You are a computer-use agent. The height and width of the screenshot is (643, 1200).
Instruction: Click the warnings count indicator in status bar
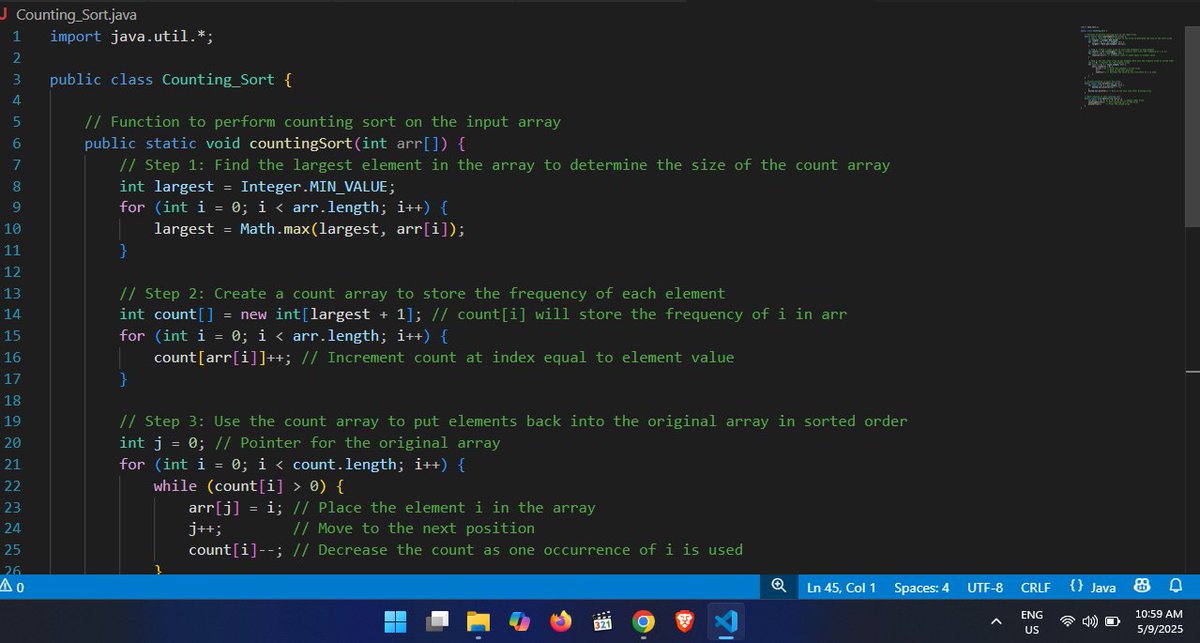[x=12, y=587]
